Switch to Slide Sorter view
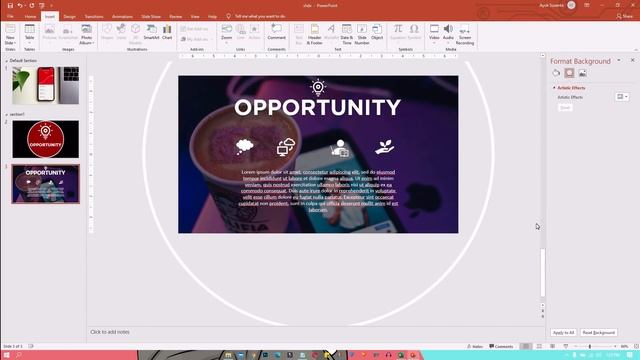640x360 pixels. (x=539, y=346)
